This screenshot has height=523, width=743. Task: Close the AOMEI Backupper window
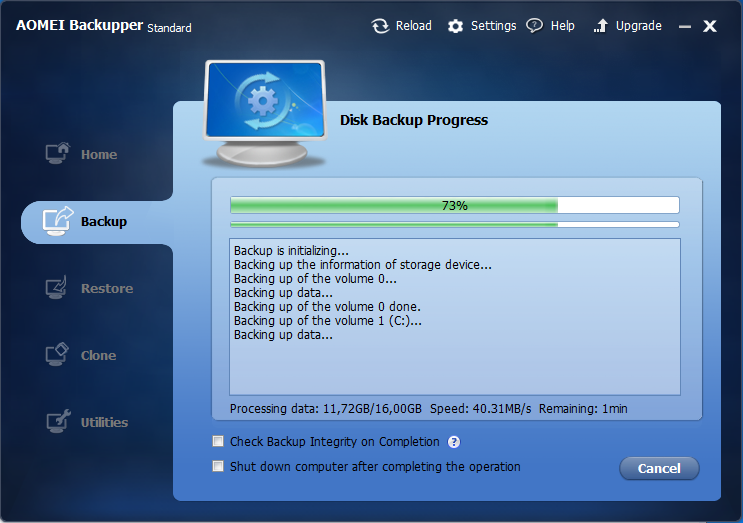tap(710, 26)
